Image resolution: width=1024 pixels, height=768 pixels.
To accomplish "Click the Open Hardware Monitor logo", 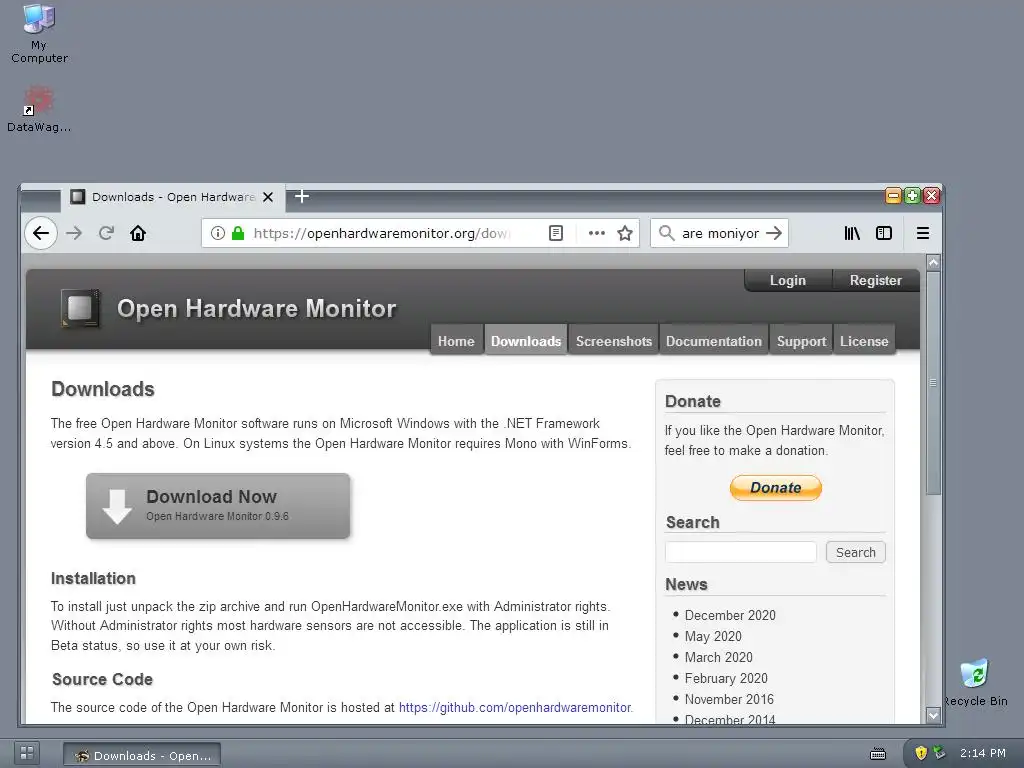I will pos(80,308).
